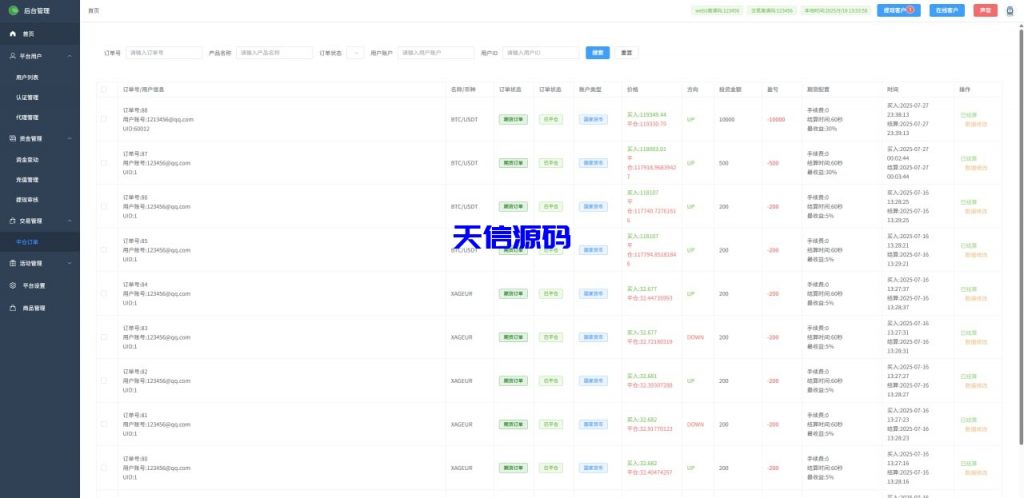Click the blue 搜索 button
This screenshot has width=1024, height=498.
coord(597,52)
